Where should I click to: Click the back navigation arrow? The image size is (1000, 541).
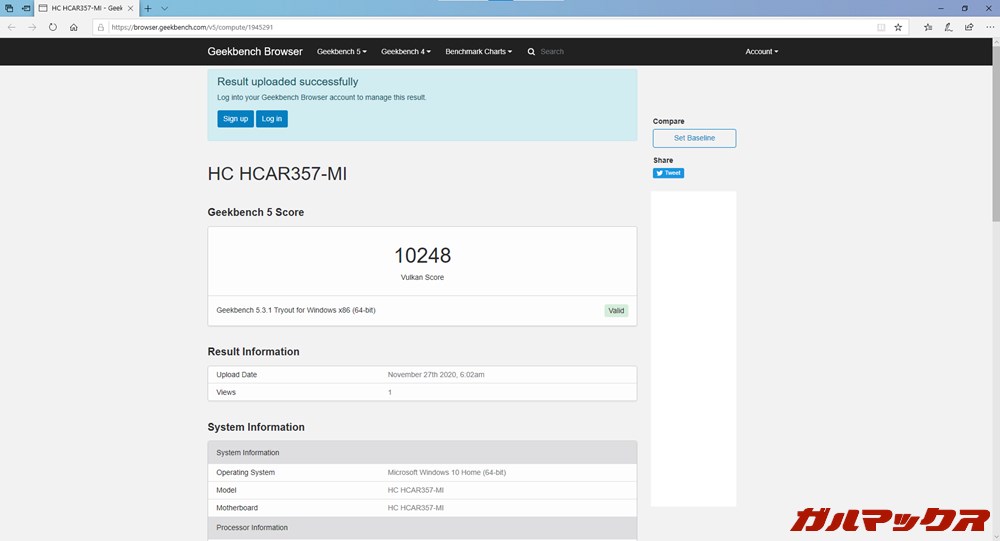click(x=11, y=27)
